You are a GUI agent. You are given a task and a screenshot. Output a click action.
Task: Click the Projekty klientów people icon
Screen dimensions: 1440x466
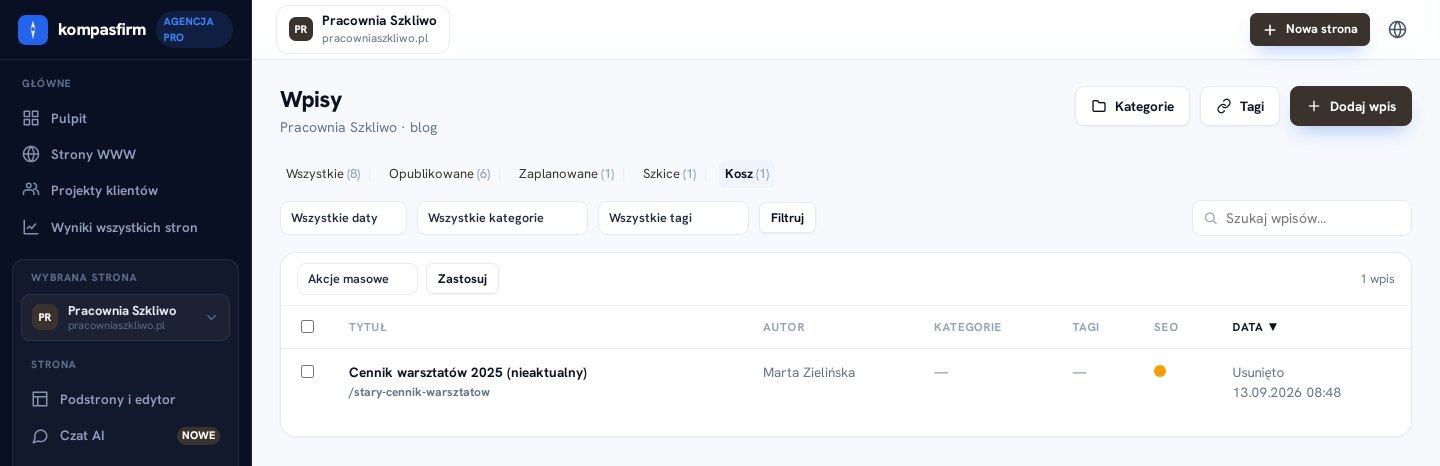pyautogui.click(x=31, y=190)
